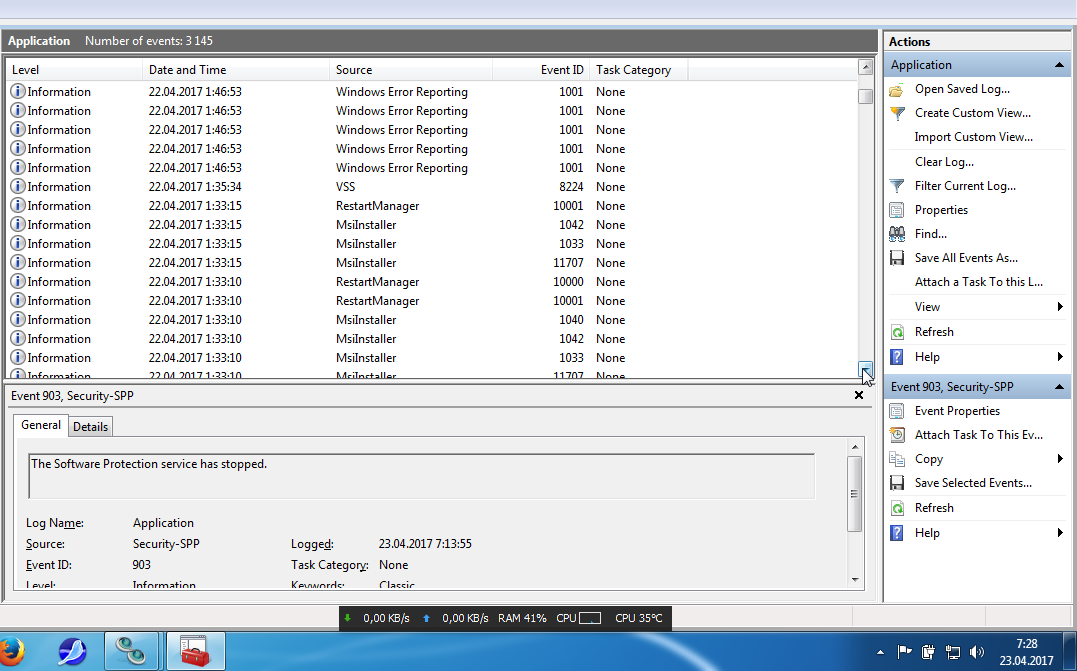Click the Help question-mark icon under Application

896,357
